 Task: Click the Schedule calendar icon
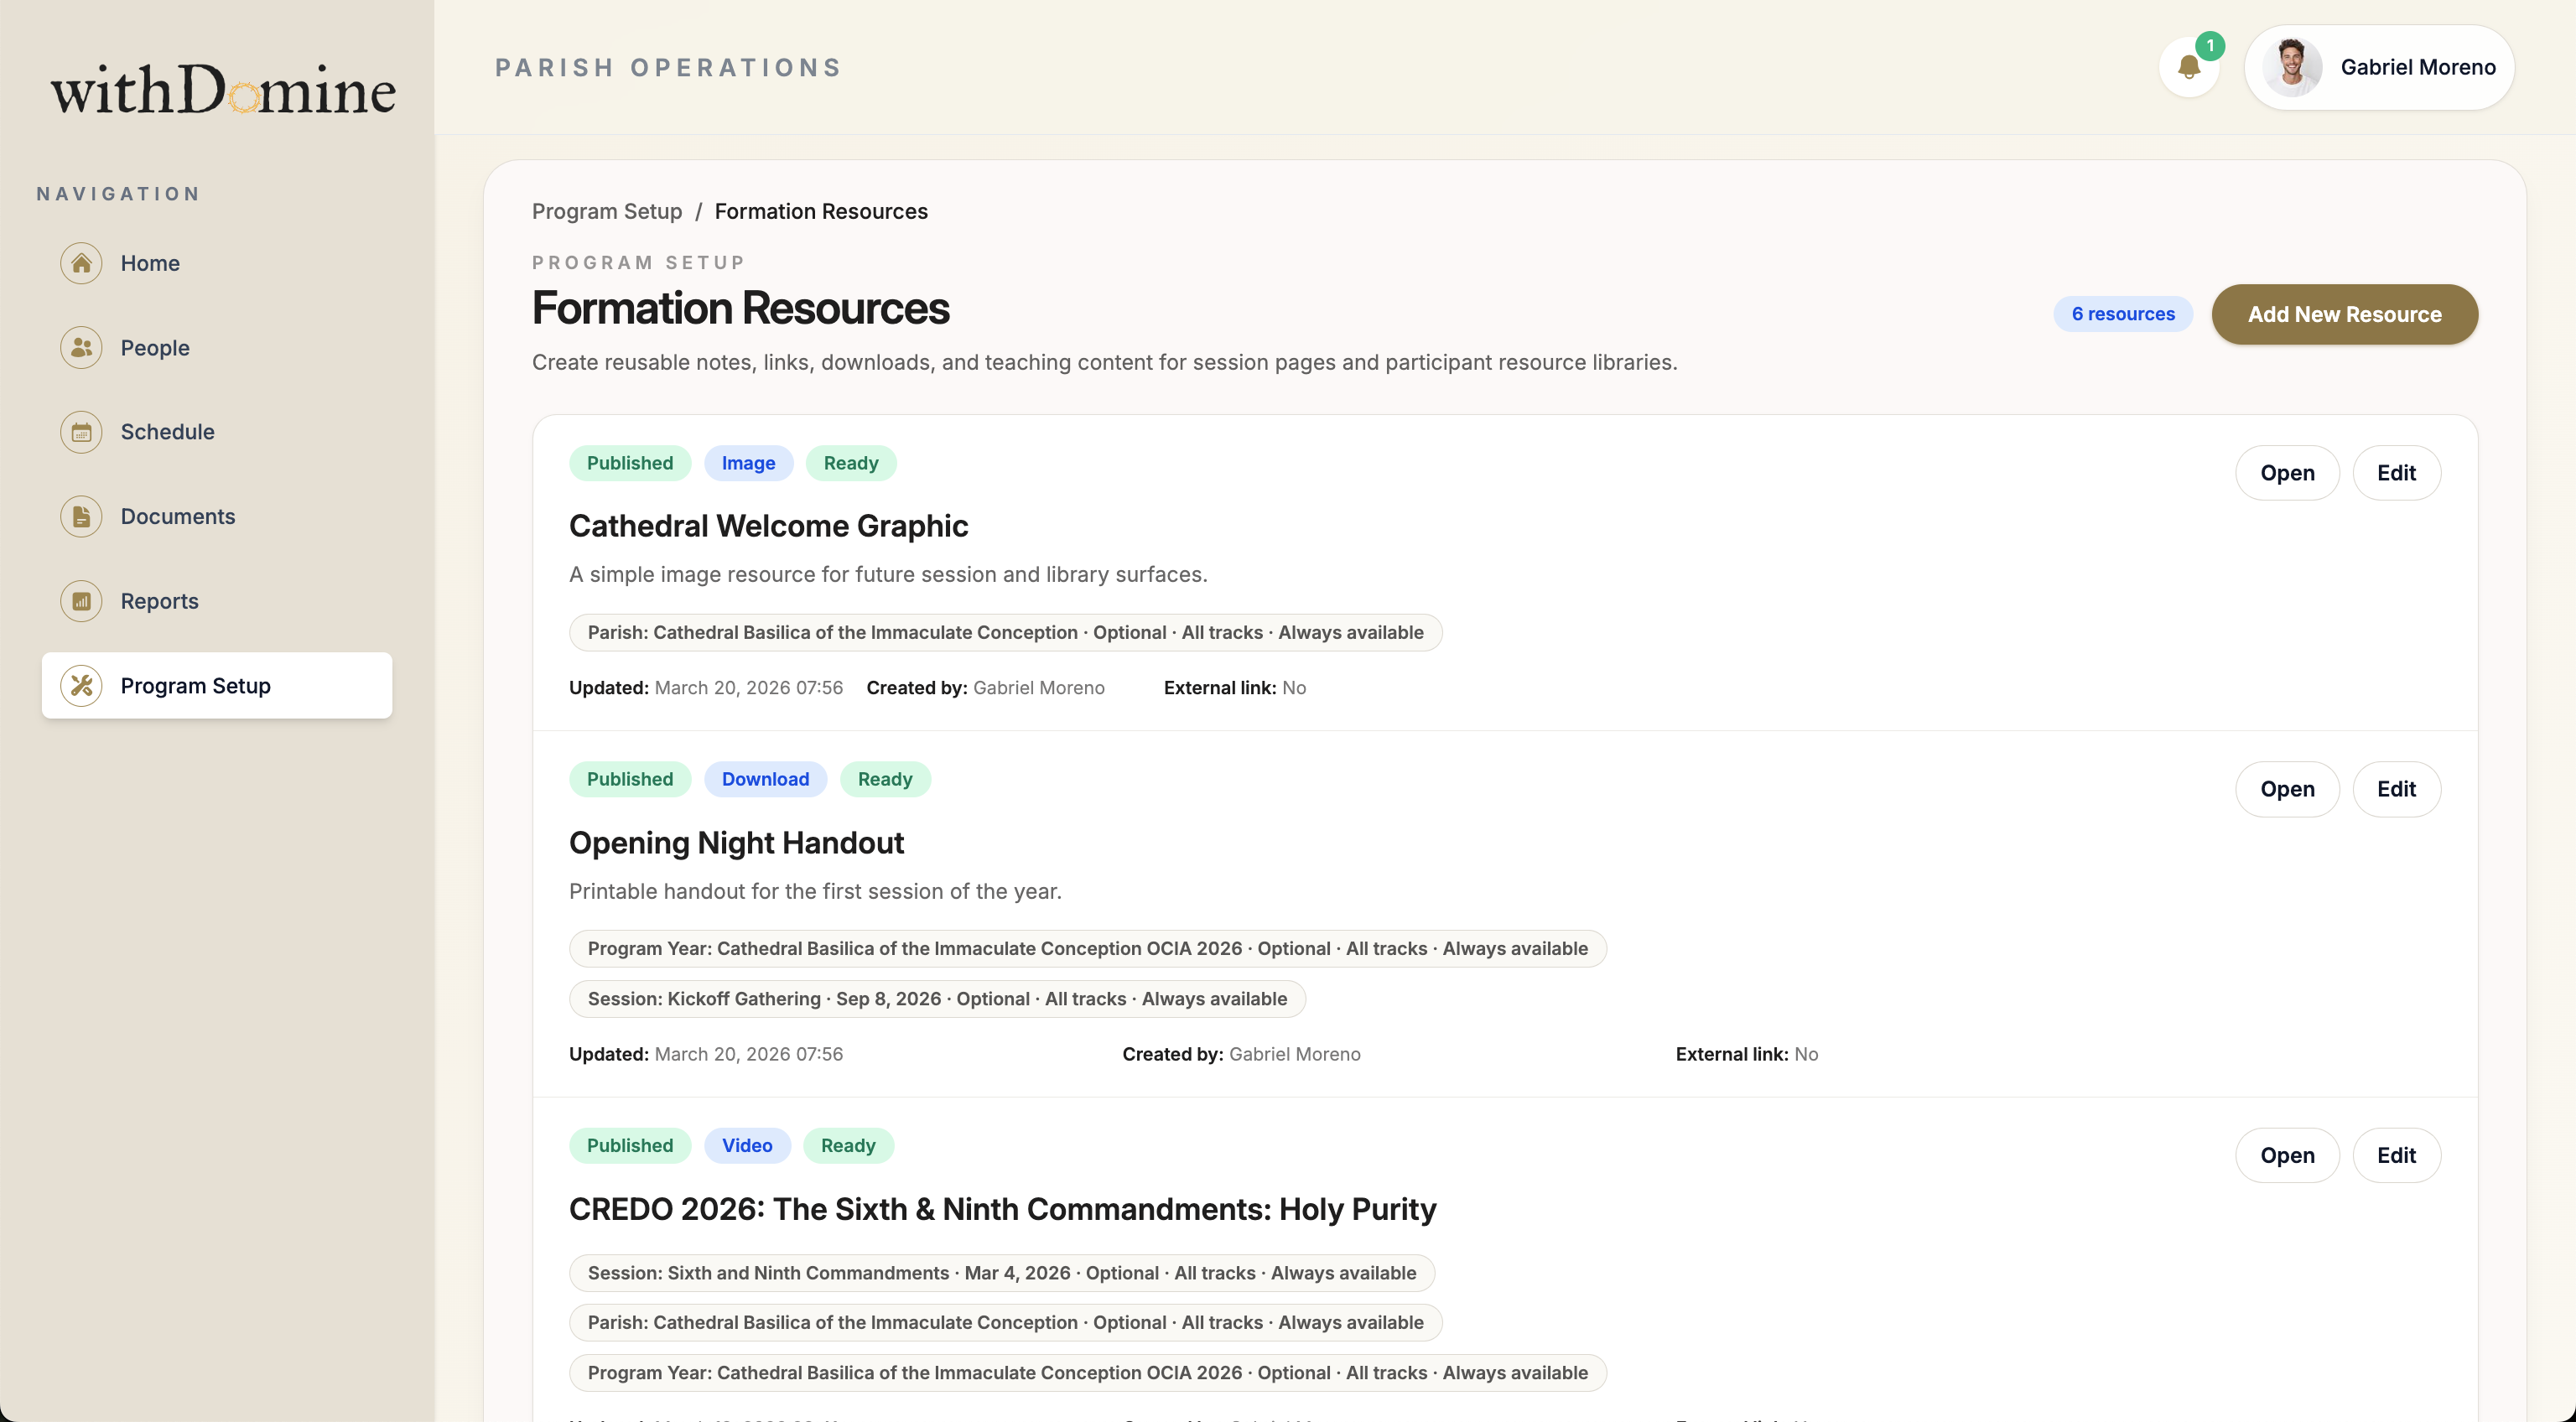81,432
